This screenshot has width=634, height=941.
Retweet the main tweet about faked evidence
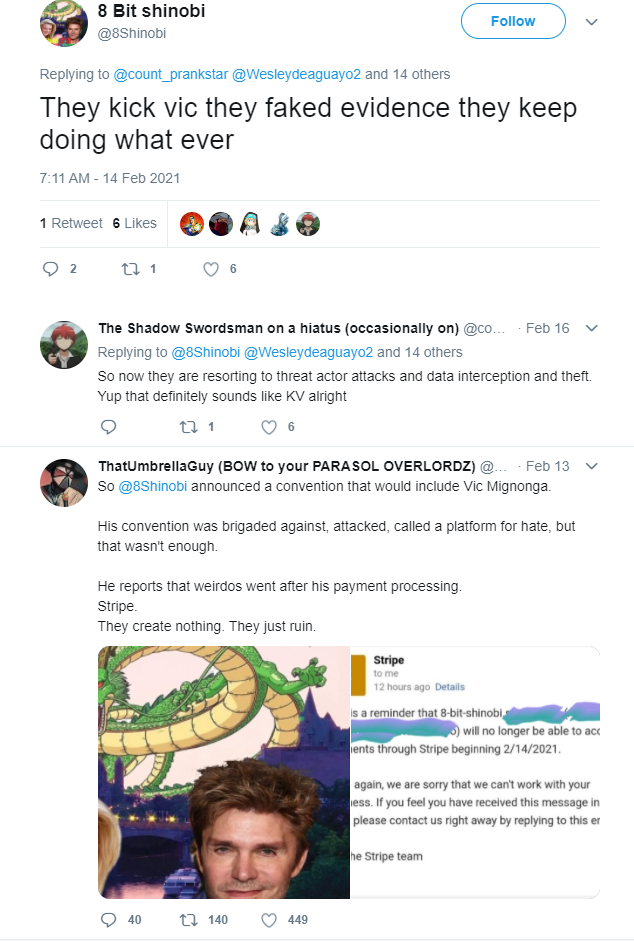tap(130, 269)
